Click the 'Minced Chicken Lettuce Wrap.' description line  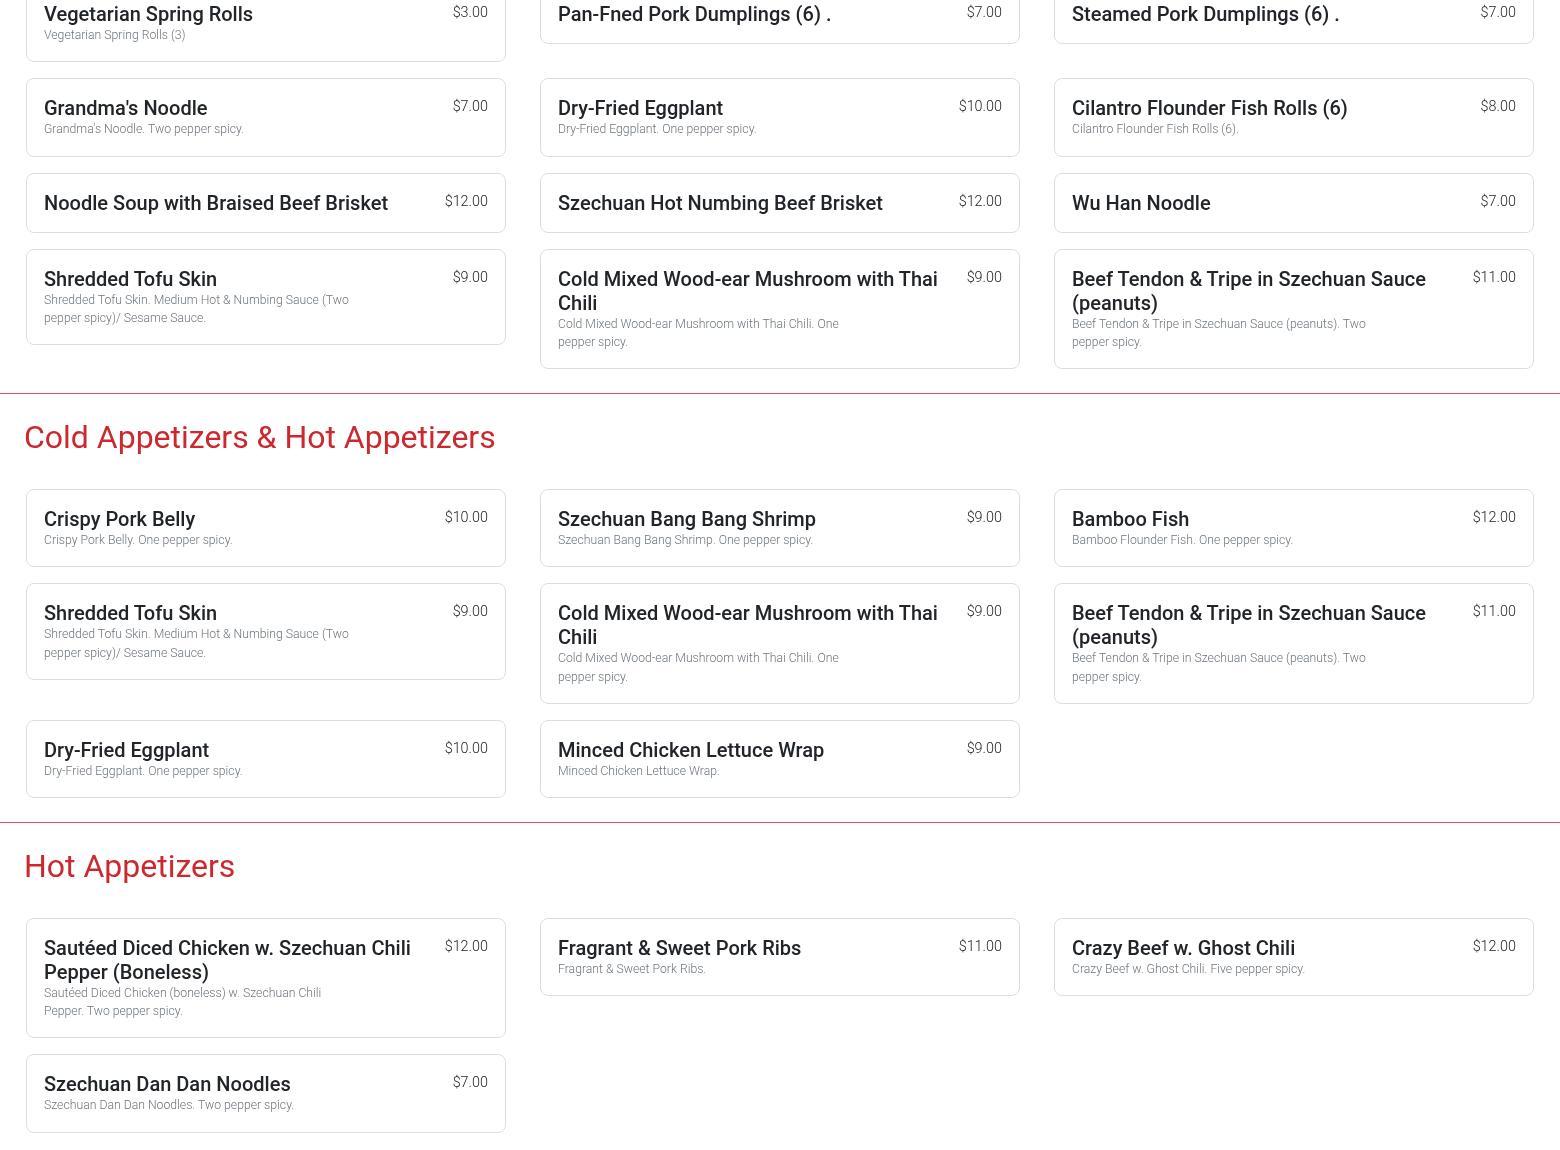coord(638,771)
